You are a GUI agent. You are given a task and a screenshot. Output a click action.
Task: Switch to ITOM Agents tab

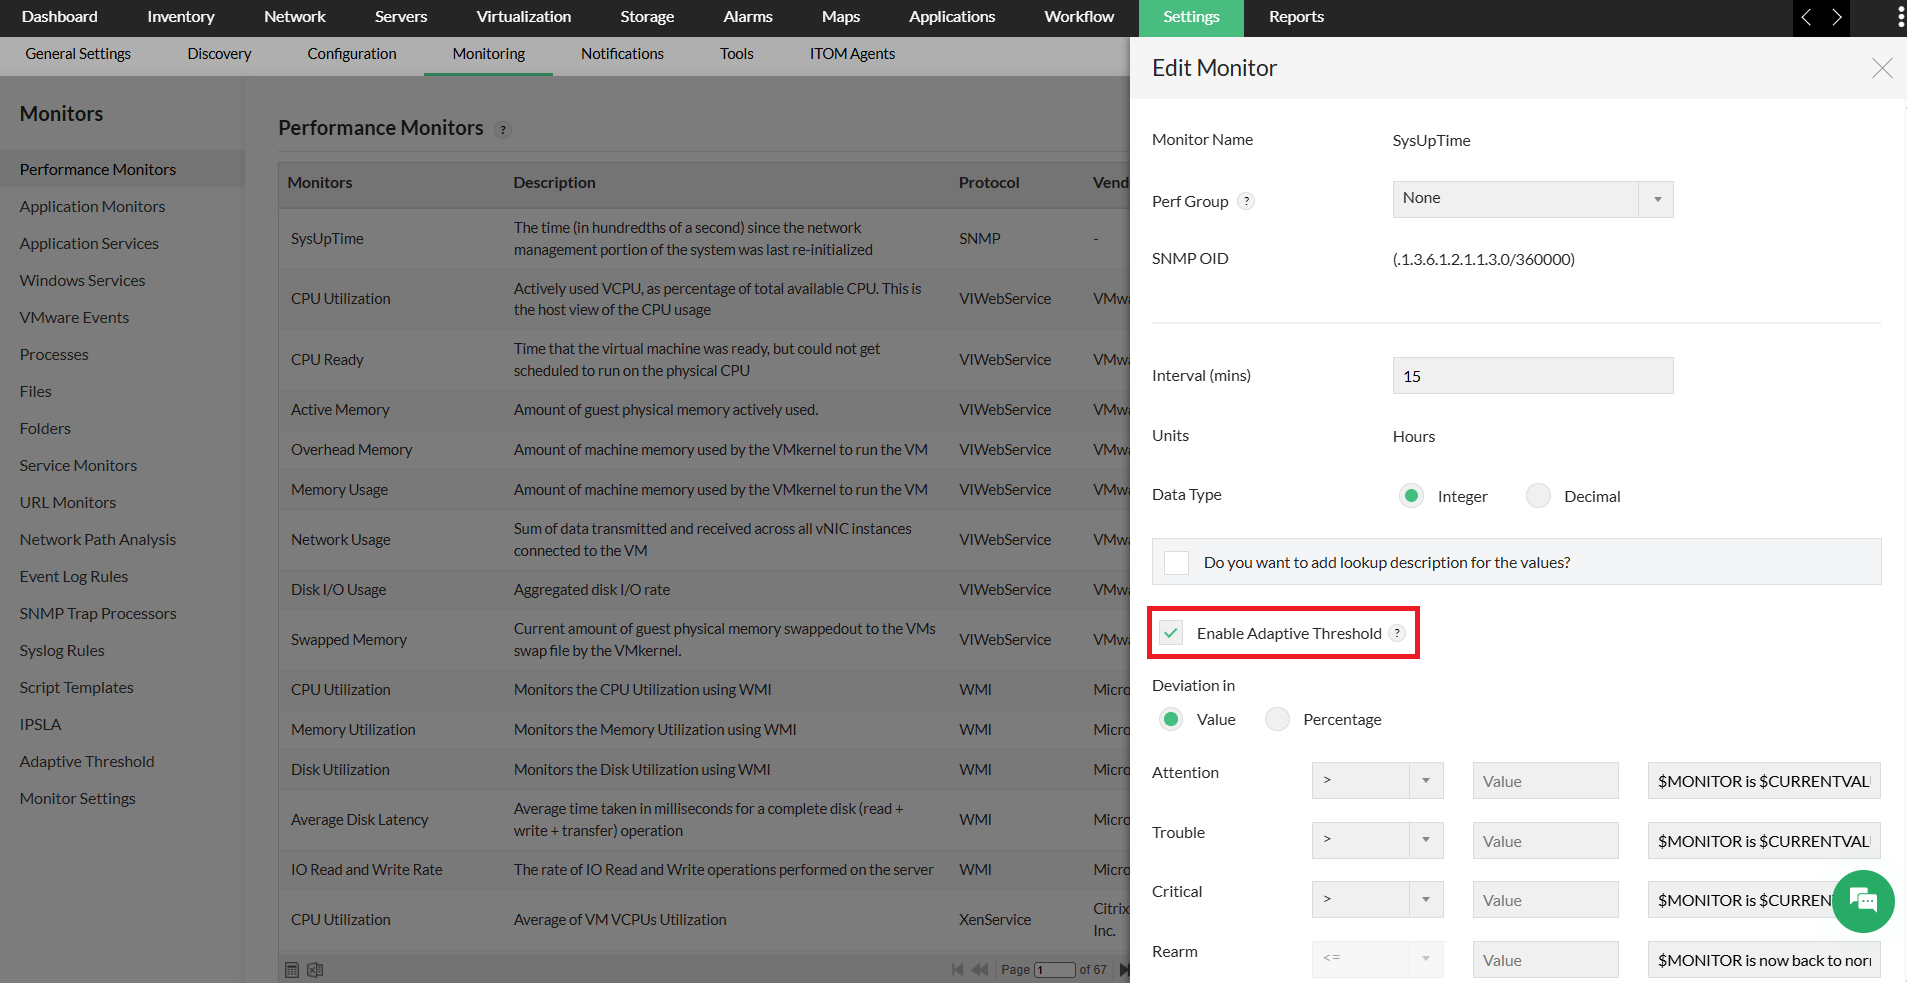[852, 54]
